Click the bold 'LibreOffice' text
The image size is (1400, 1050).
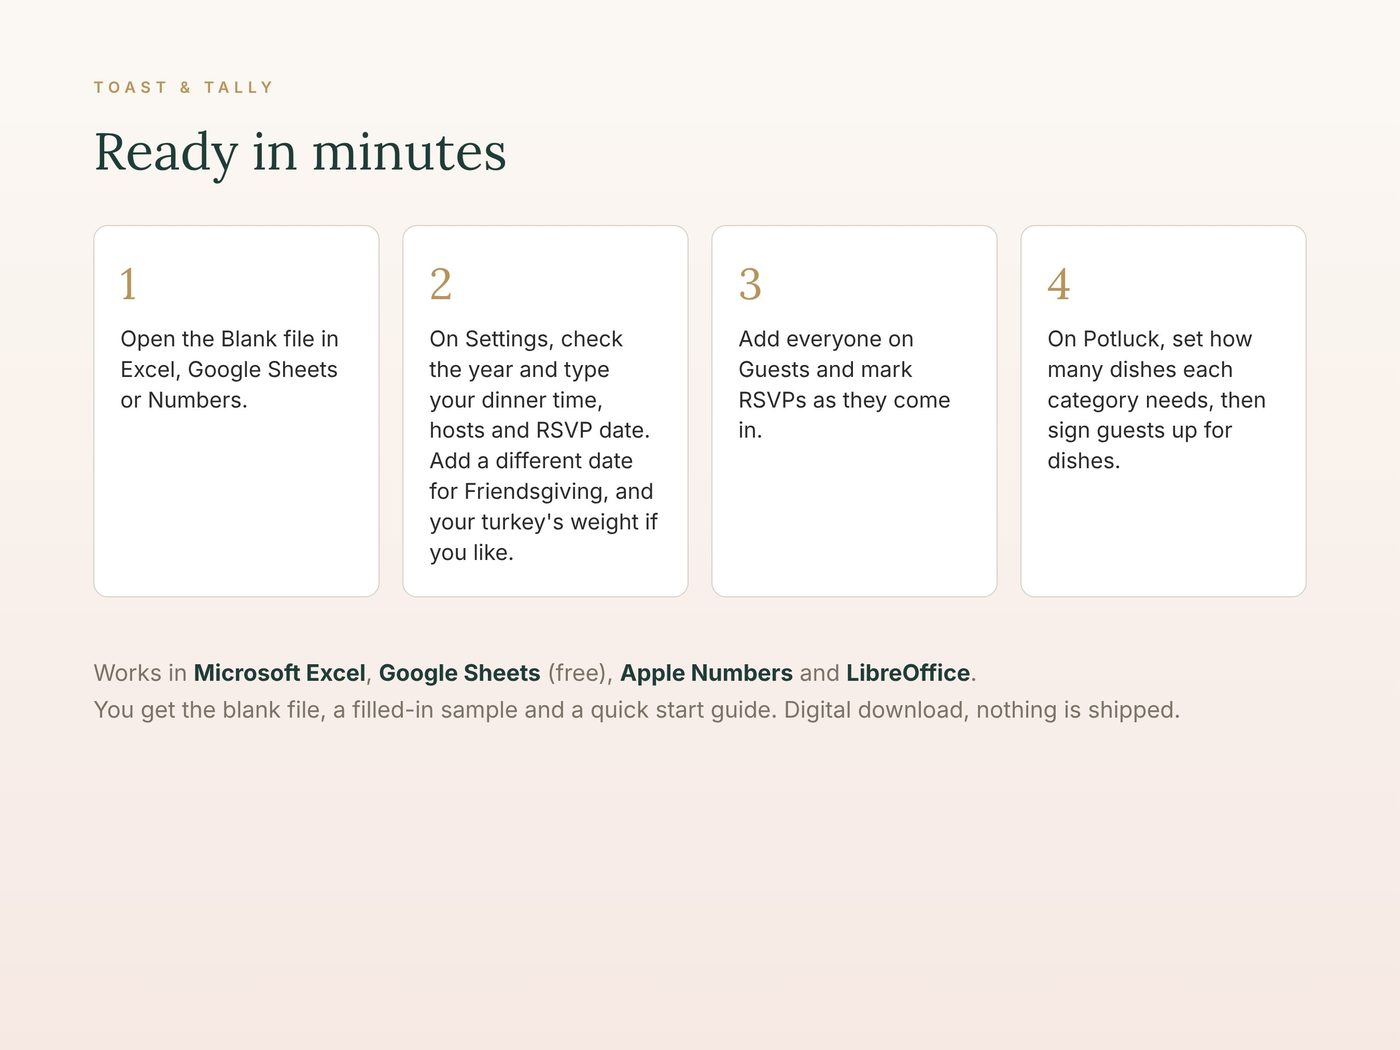pyautogui.click(x=908, y=673)
